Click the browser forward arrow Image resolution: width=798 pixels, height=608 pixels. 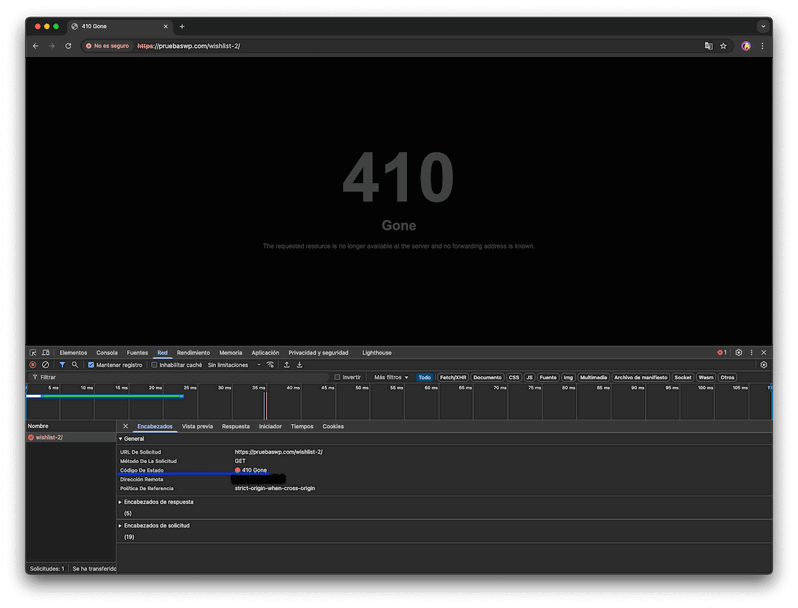(51, 46)
